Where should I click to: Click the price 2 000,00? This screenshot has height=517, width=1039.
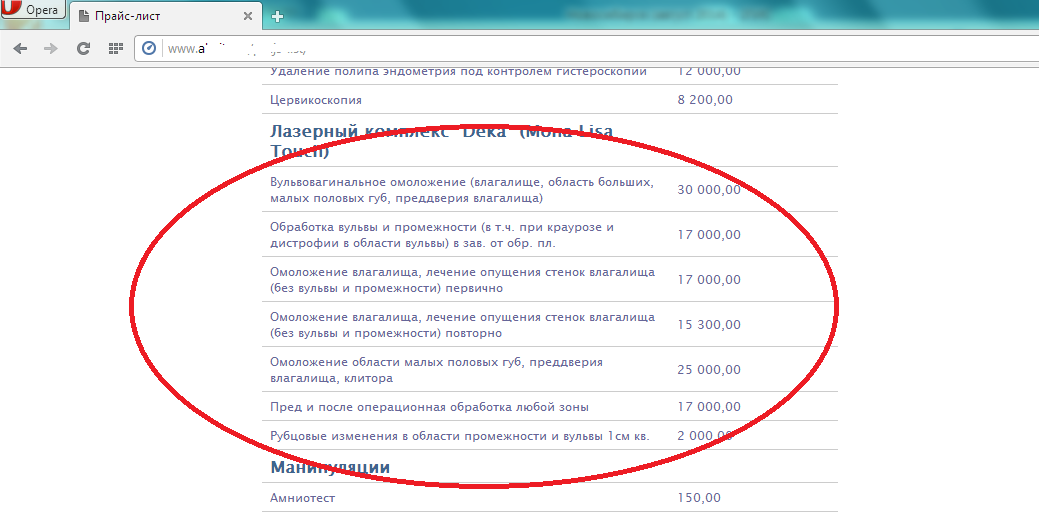705,435
